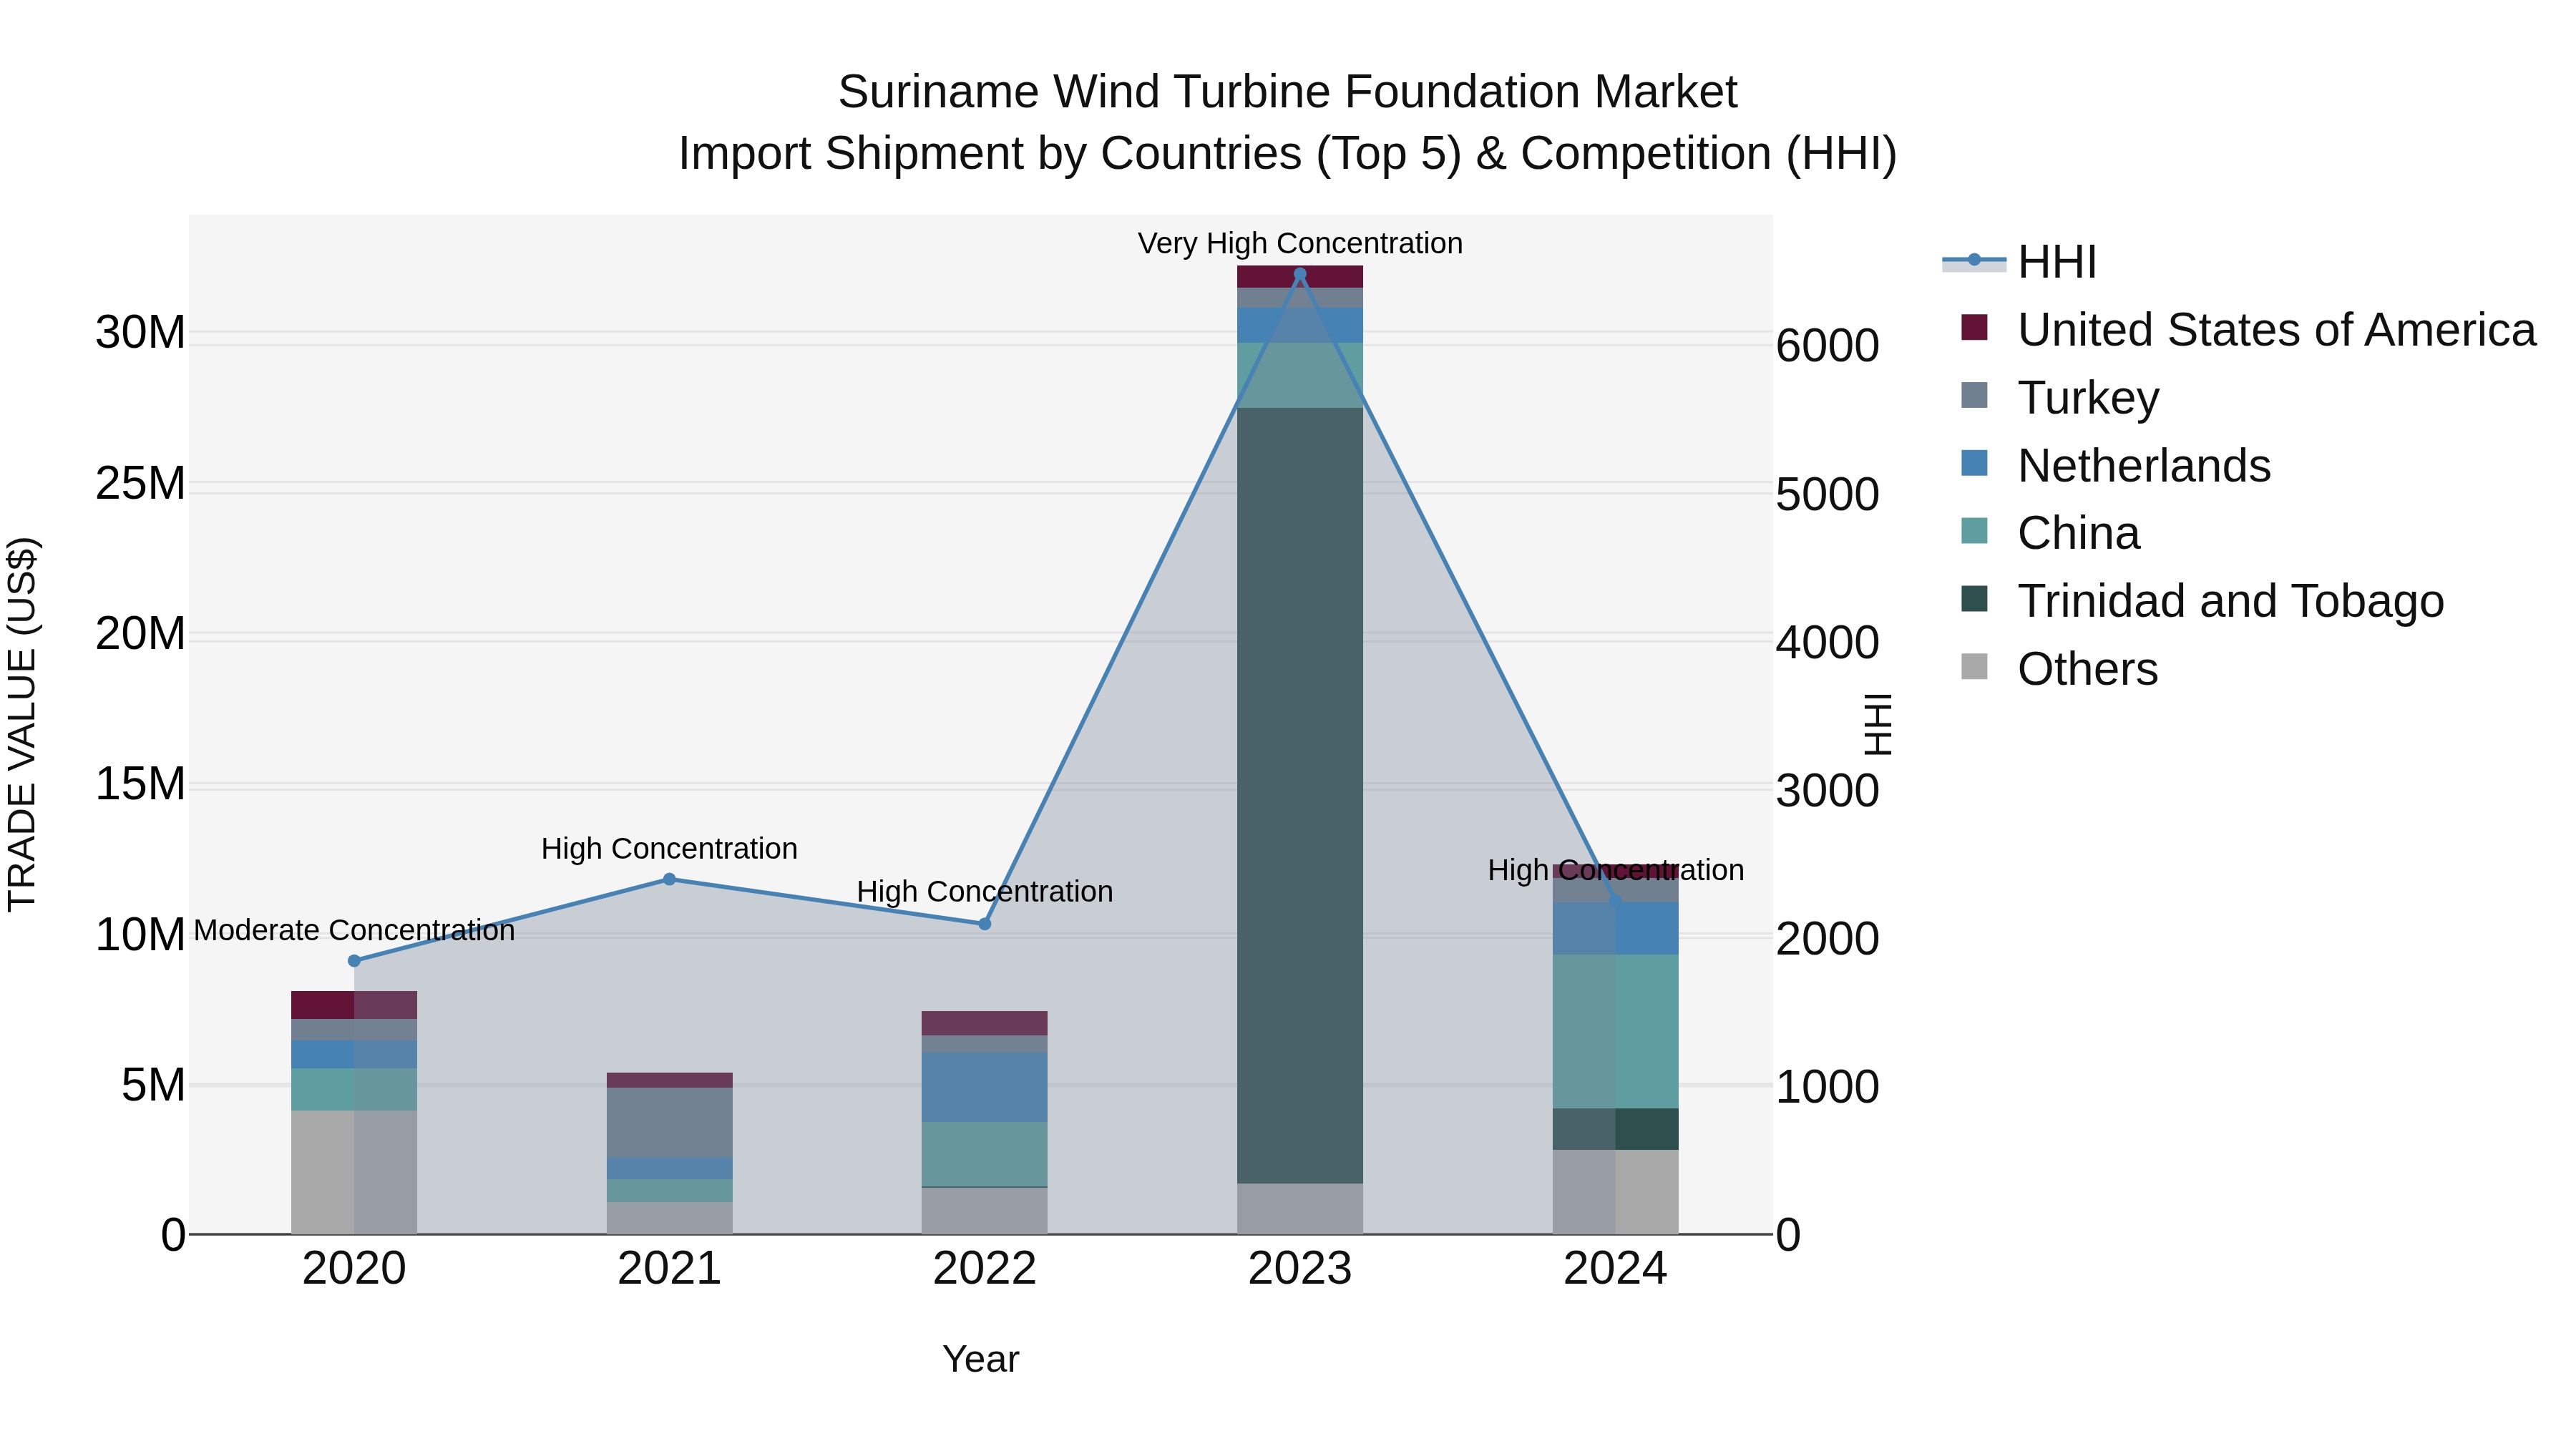Viewport: 2576px width, 1449px height.
Task: Click the 2024 x-axis label
Action: [1616, 1269]
